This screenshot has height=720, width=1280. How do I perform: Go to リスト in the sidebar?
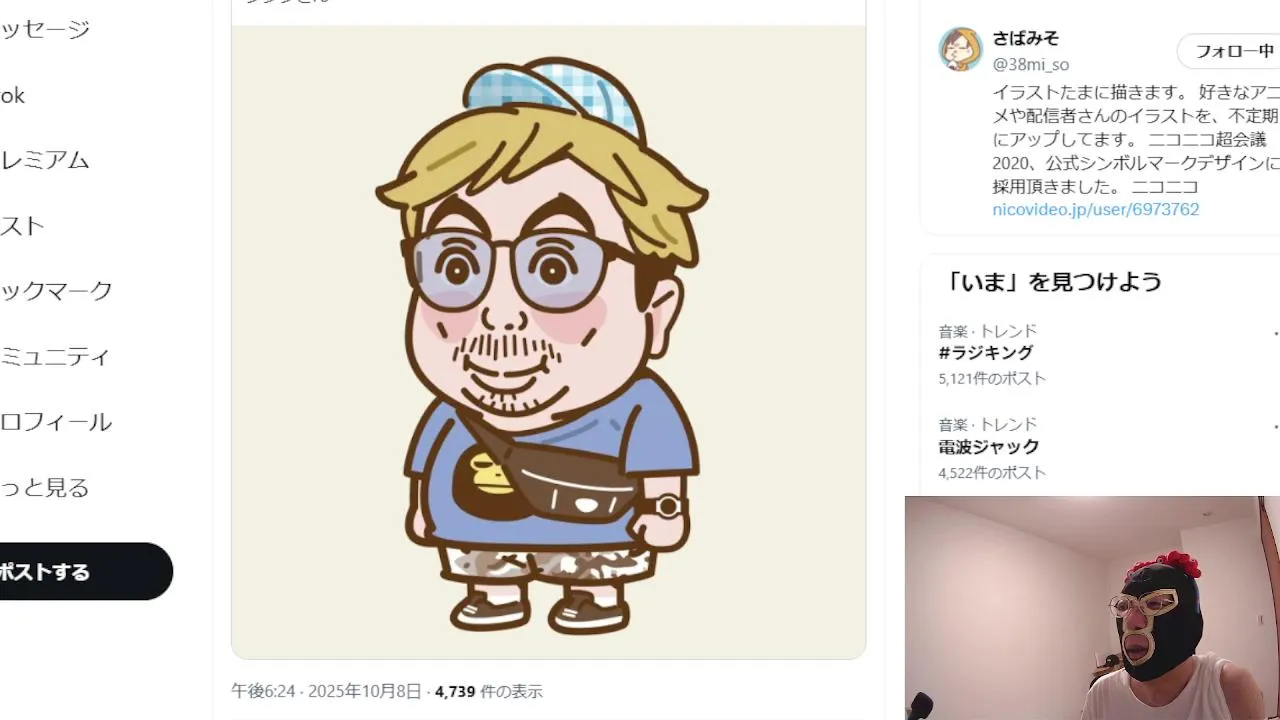(x=22, y=226)
